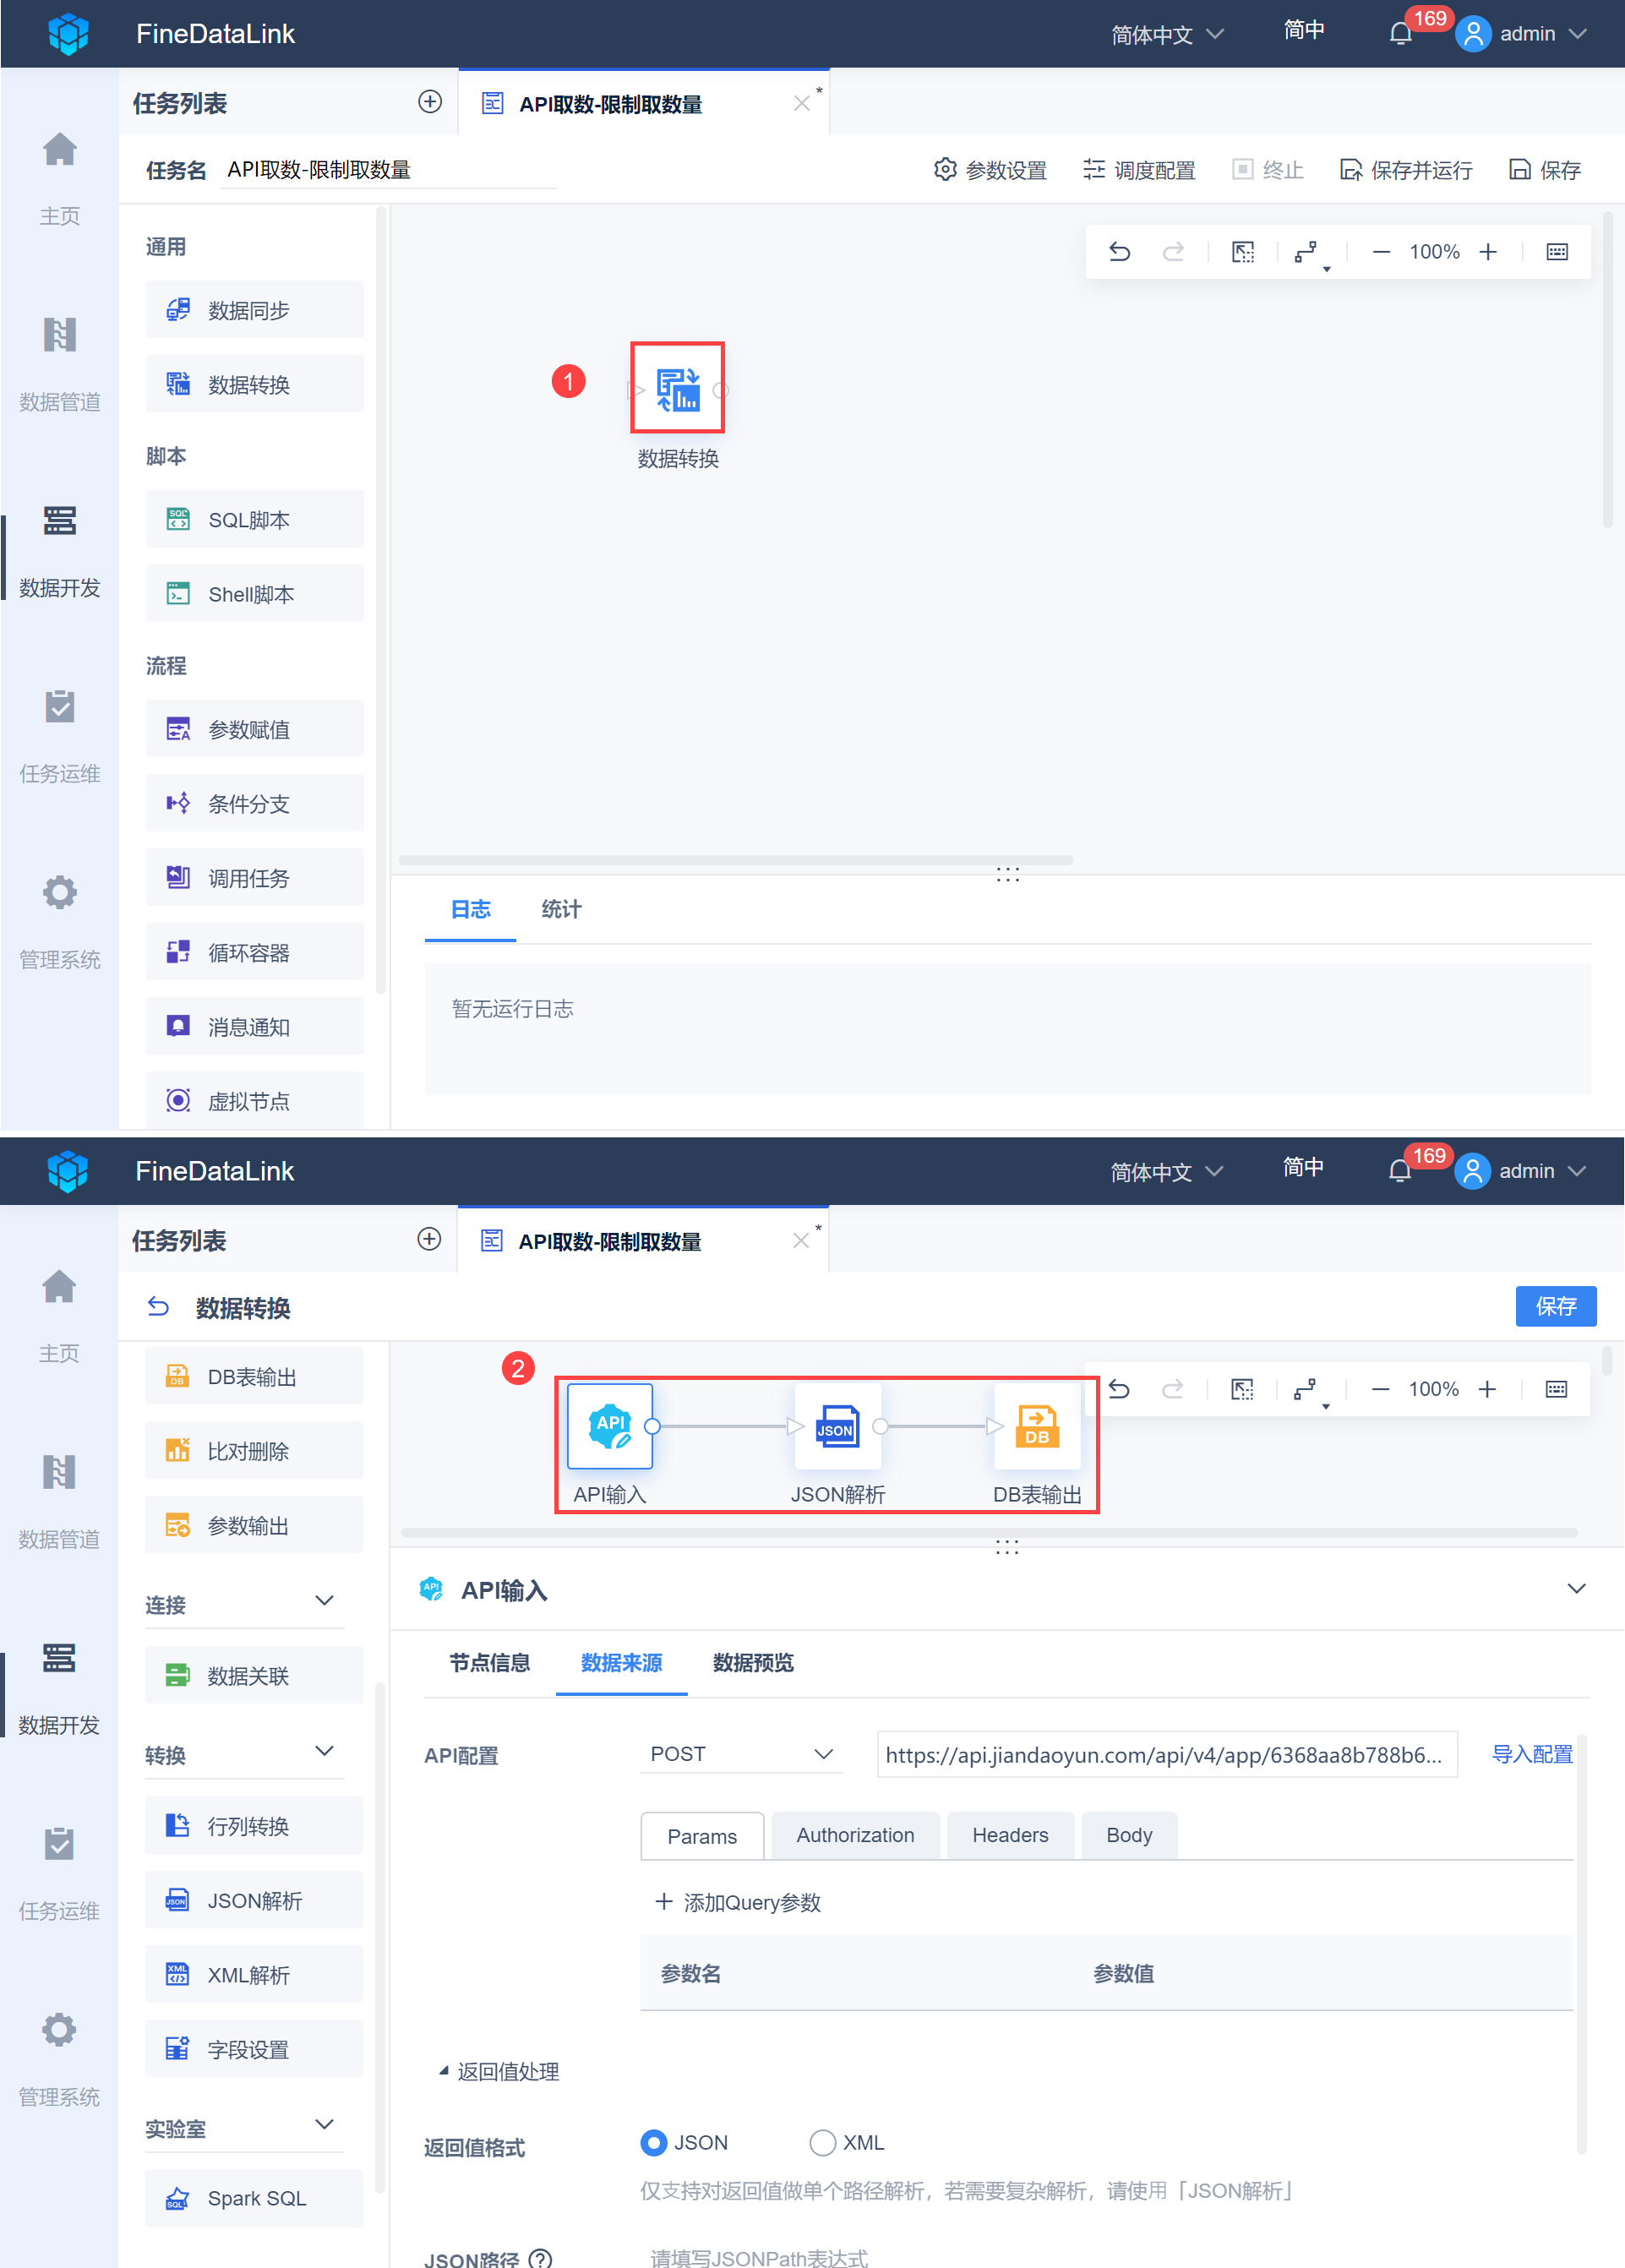Click the undo arrow in upper canvas toolbar
This screenshot has width=1625, height=2268.
click(1119, 252)
